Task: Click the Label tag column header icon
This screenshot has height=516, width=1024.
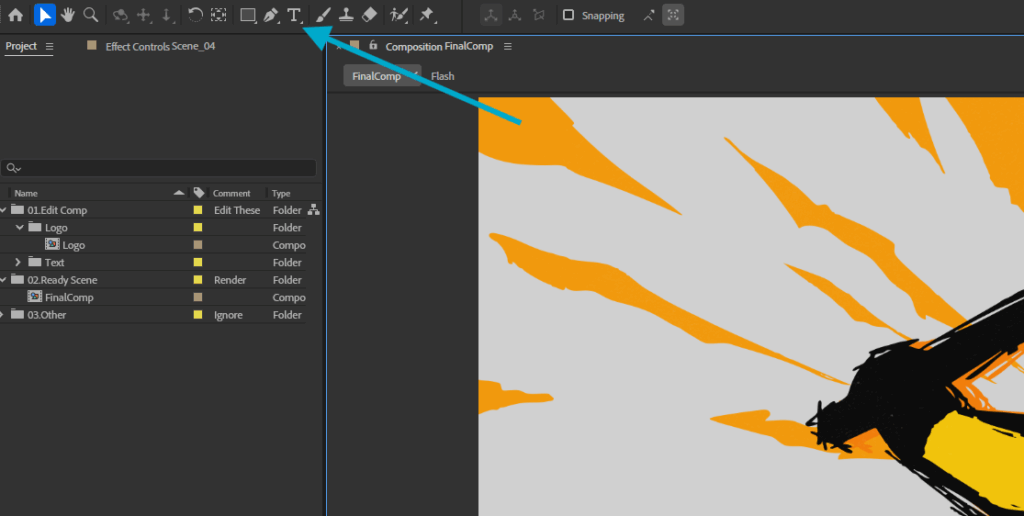Action: [199, 193]
